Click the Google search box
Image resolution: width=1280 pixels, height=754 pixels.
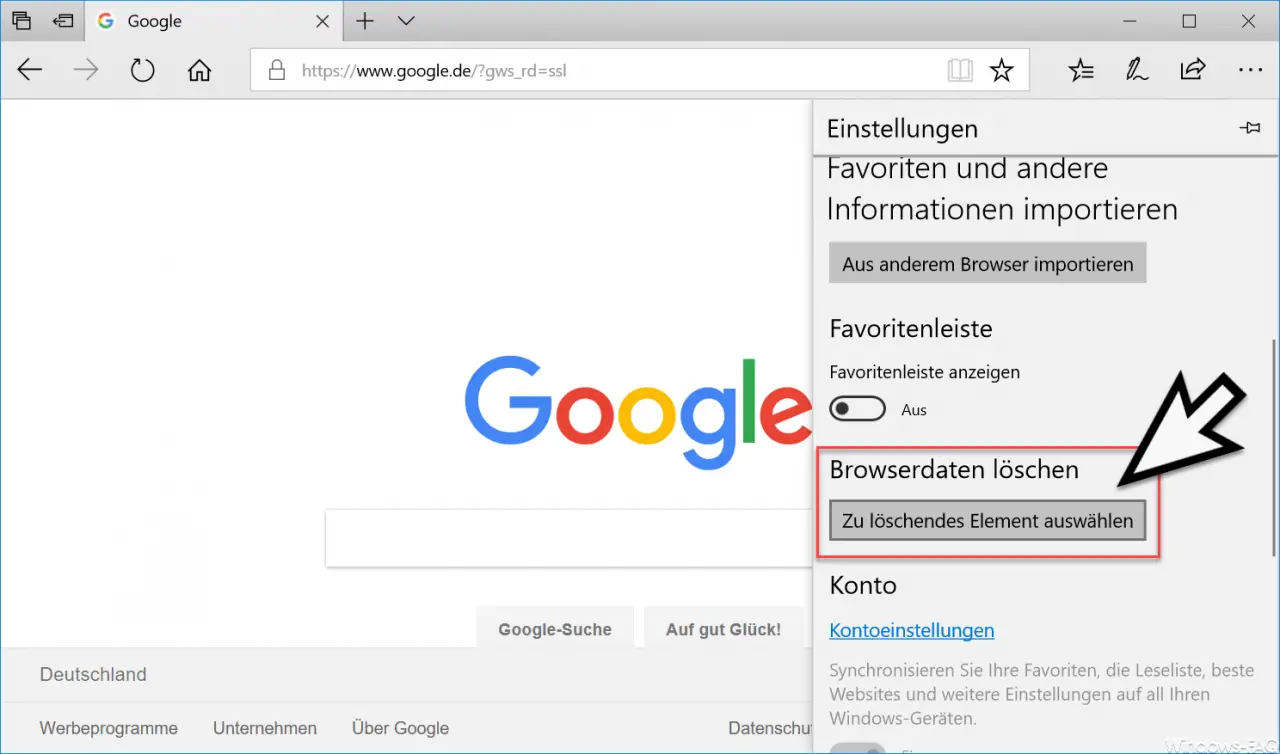(568, 538)
